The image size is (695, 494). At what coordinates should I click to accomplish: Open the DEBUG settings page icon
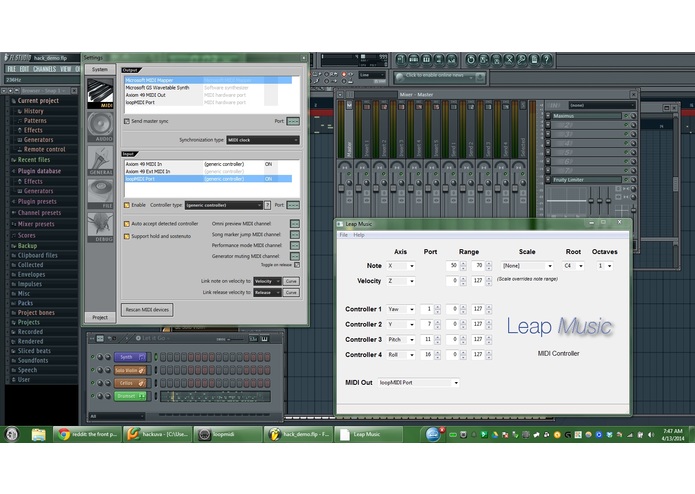100,227
